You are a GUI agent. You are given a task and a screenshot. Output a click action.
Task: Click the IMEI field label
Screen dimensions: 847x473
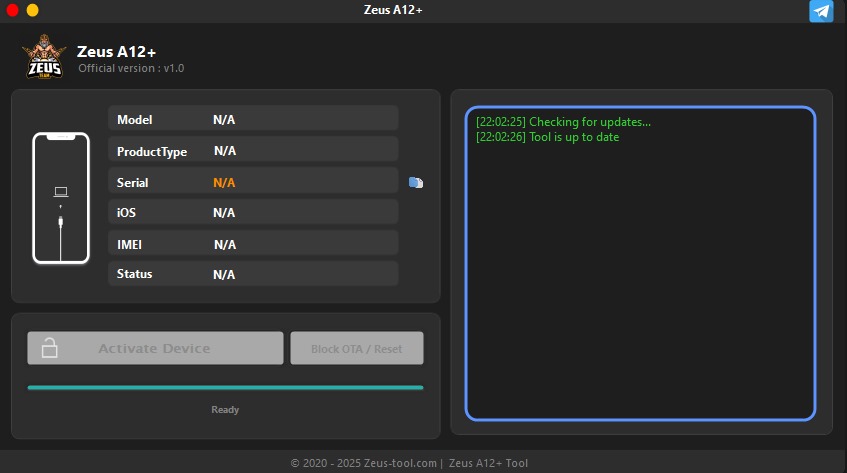tap(129, 245)
